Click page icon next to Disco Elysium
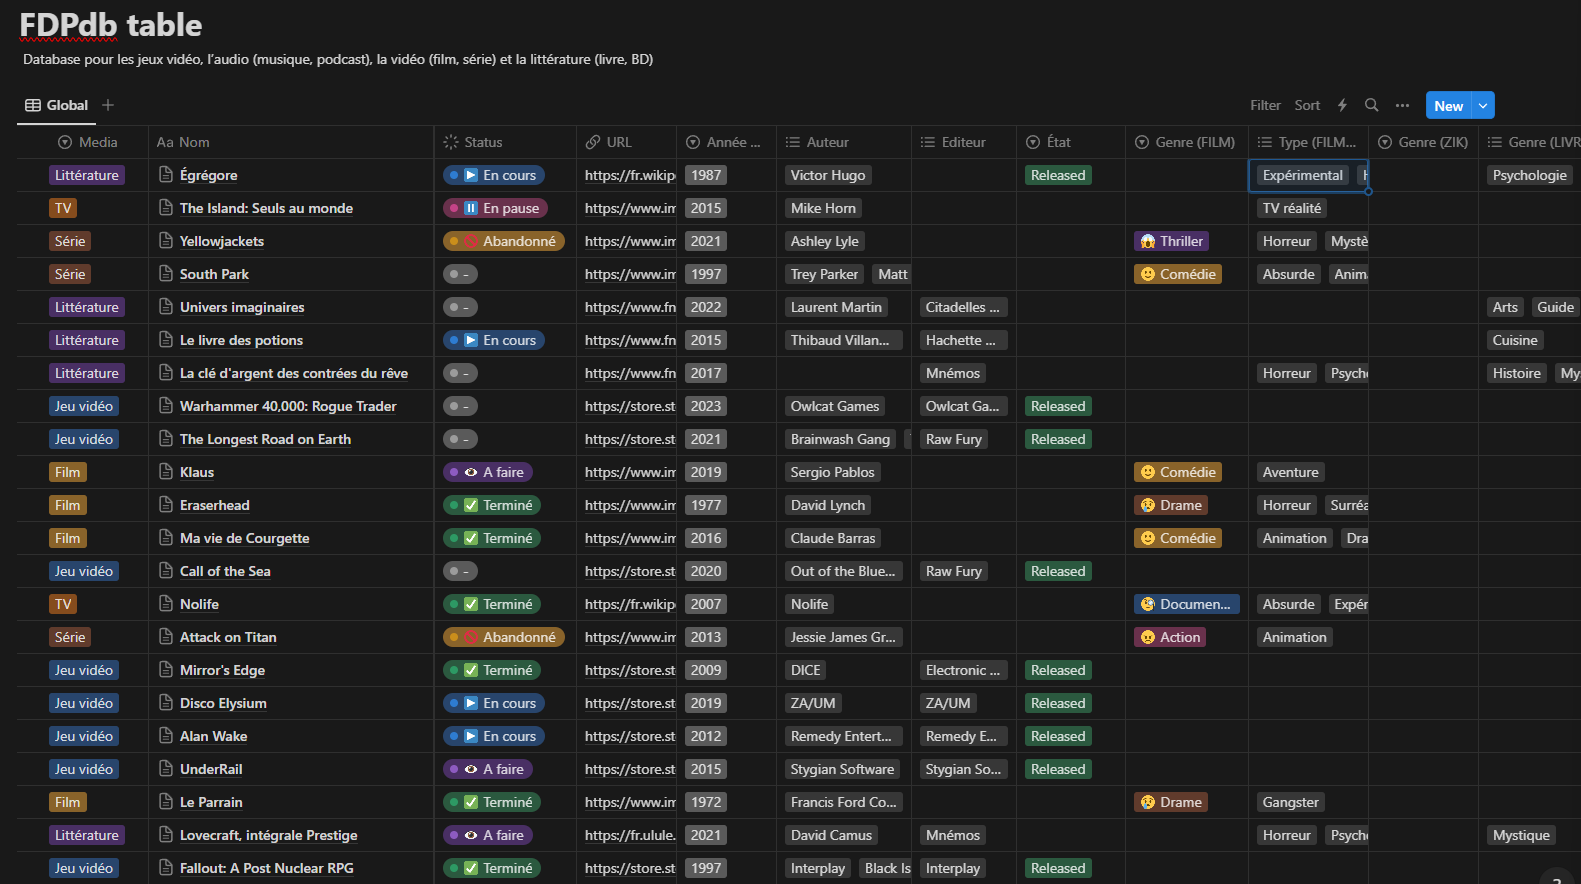Screen dimensions: 1581x884 [167, 703]
